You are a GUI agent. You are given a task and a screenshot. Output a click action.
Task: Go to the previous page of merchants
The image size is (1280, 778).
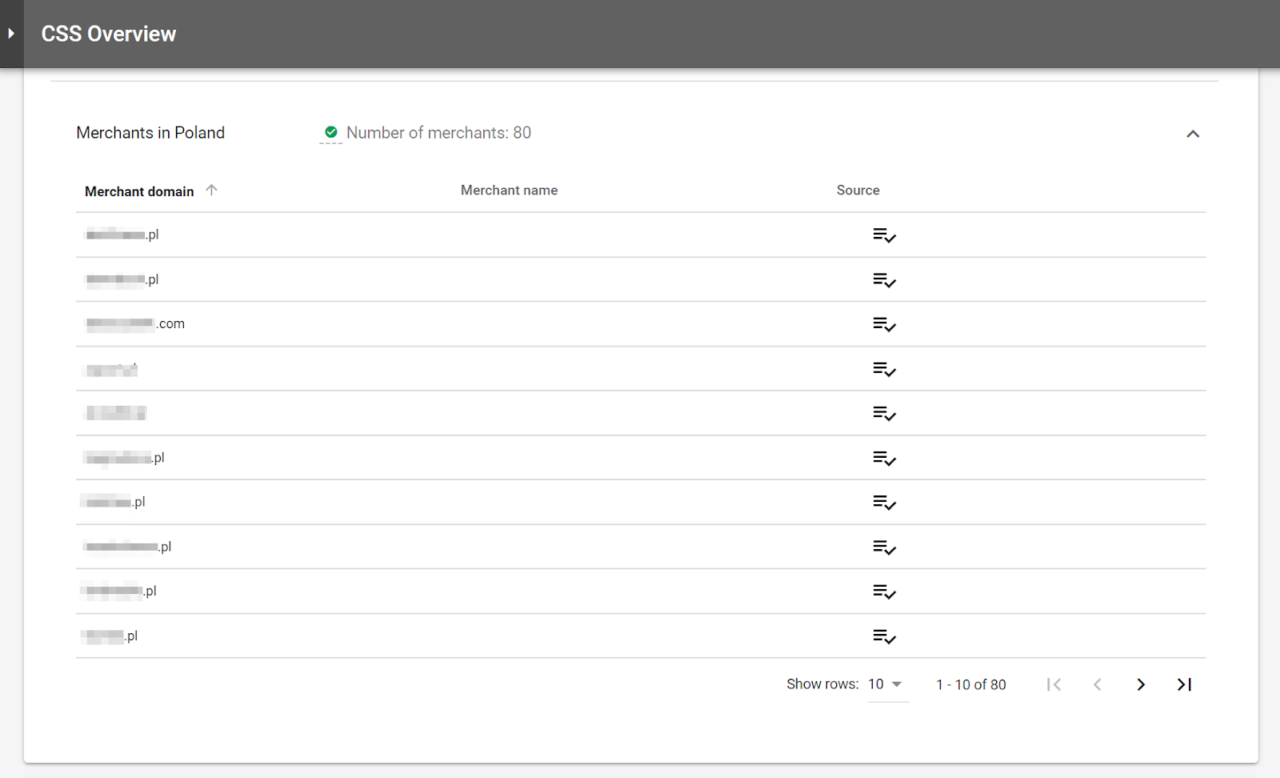tap(1097, 685)
